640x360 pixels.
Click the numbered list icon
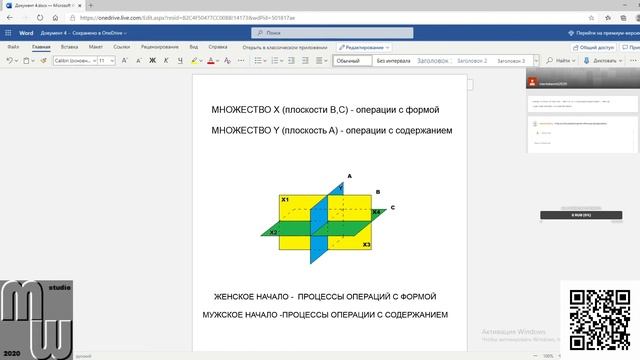[275, 60]
